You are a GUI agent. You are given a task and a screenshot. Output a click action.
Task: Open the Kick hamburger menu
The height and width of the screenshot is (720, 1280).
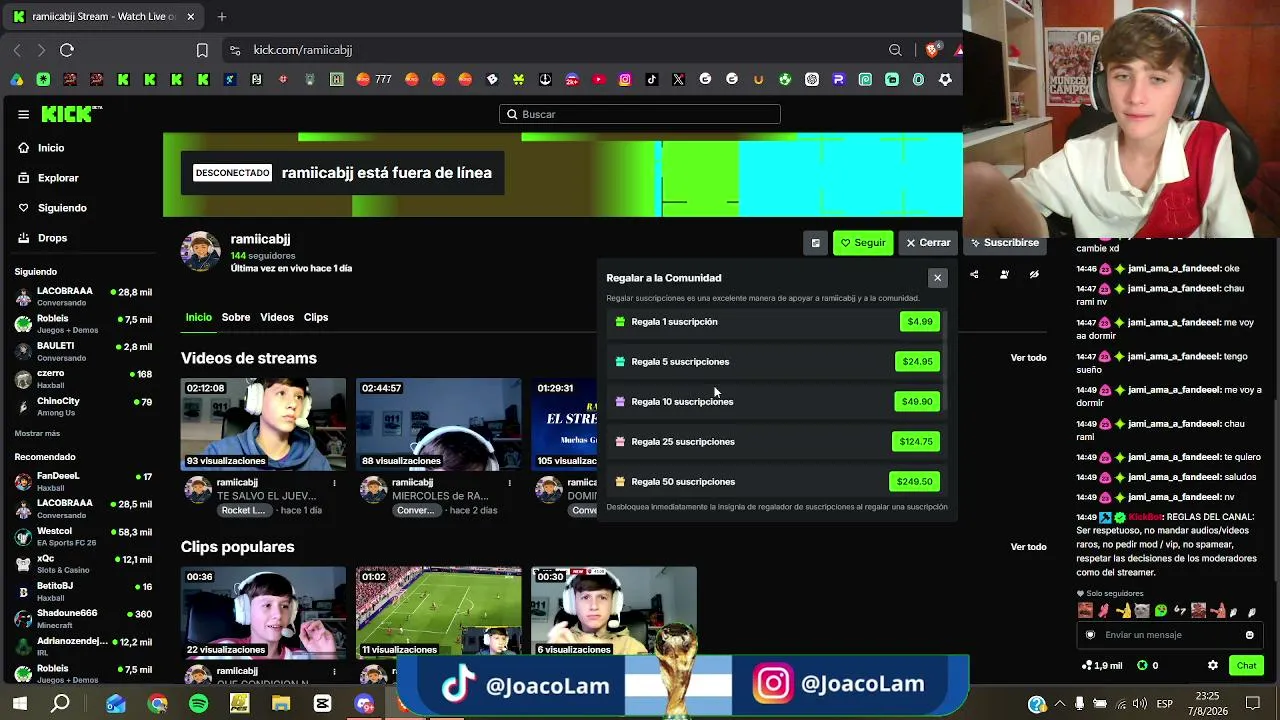(x=23, y=114)
